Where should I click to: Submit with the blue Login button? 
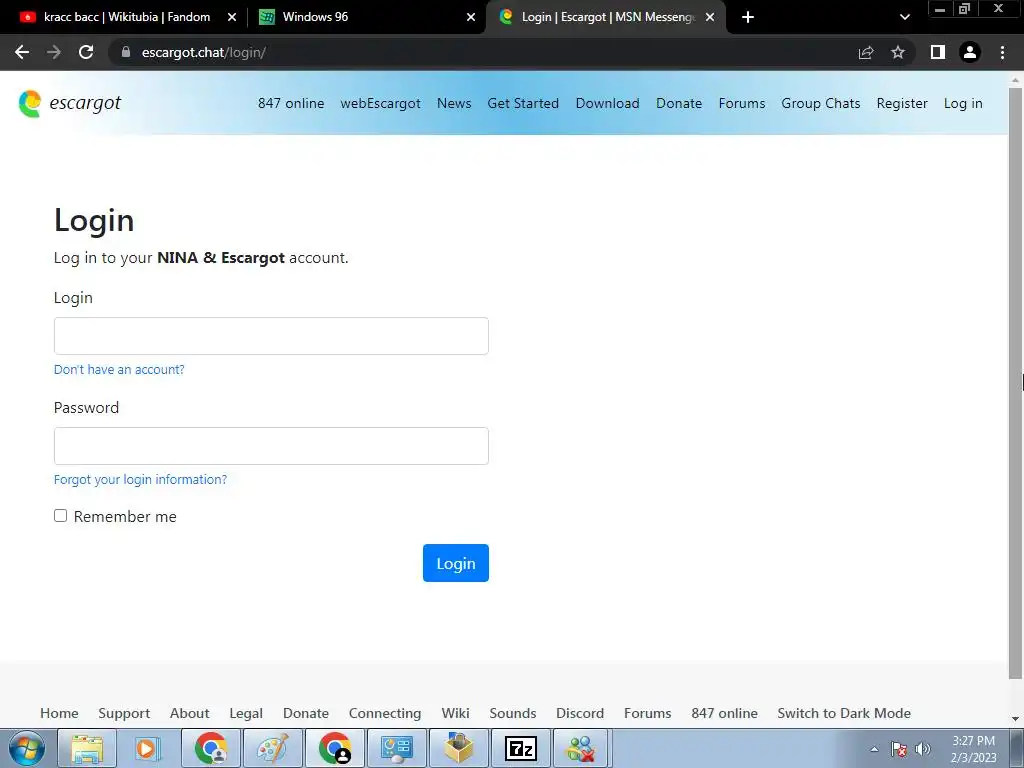[x=456, y=563]
